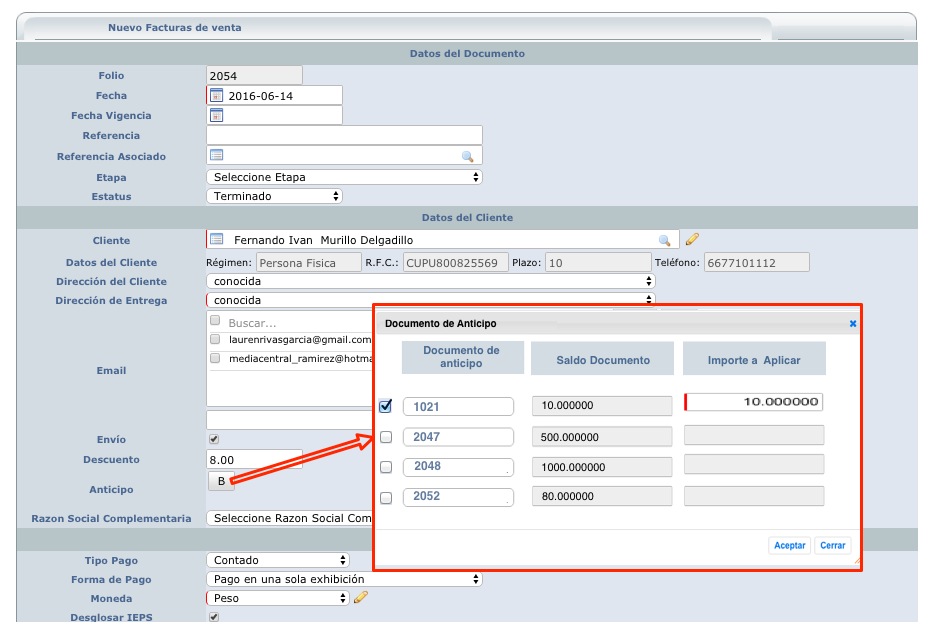
Task: Click the Folio field showing 2054
Action: 254,75
